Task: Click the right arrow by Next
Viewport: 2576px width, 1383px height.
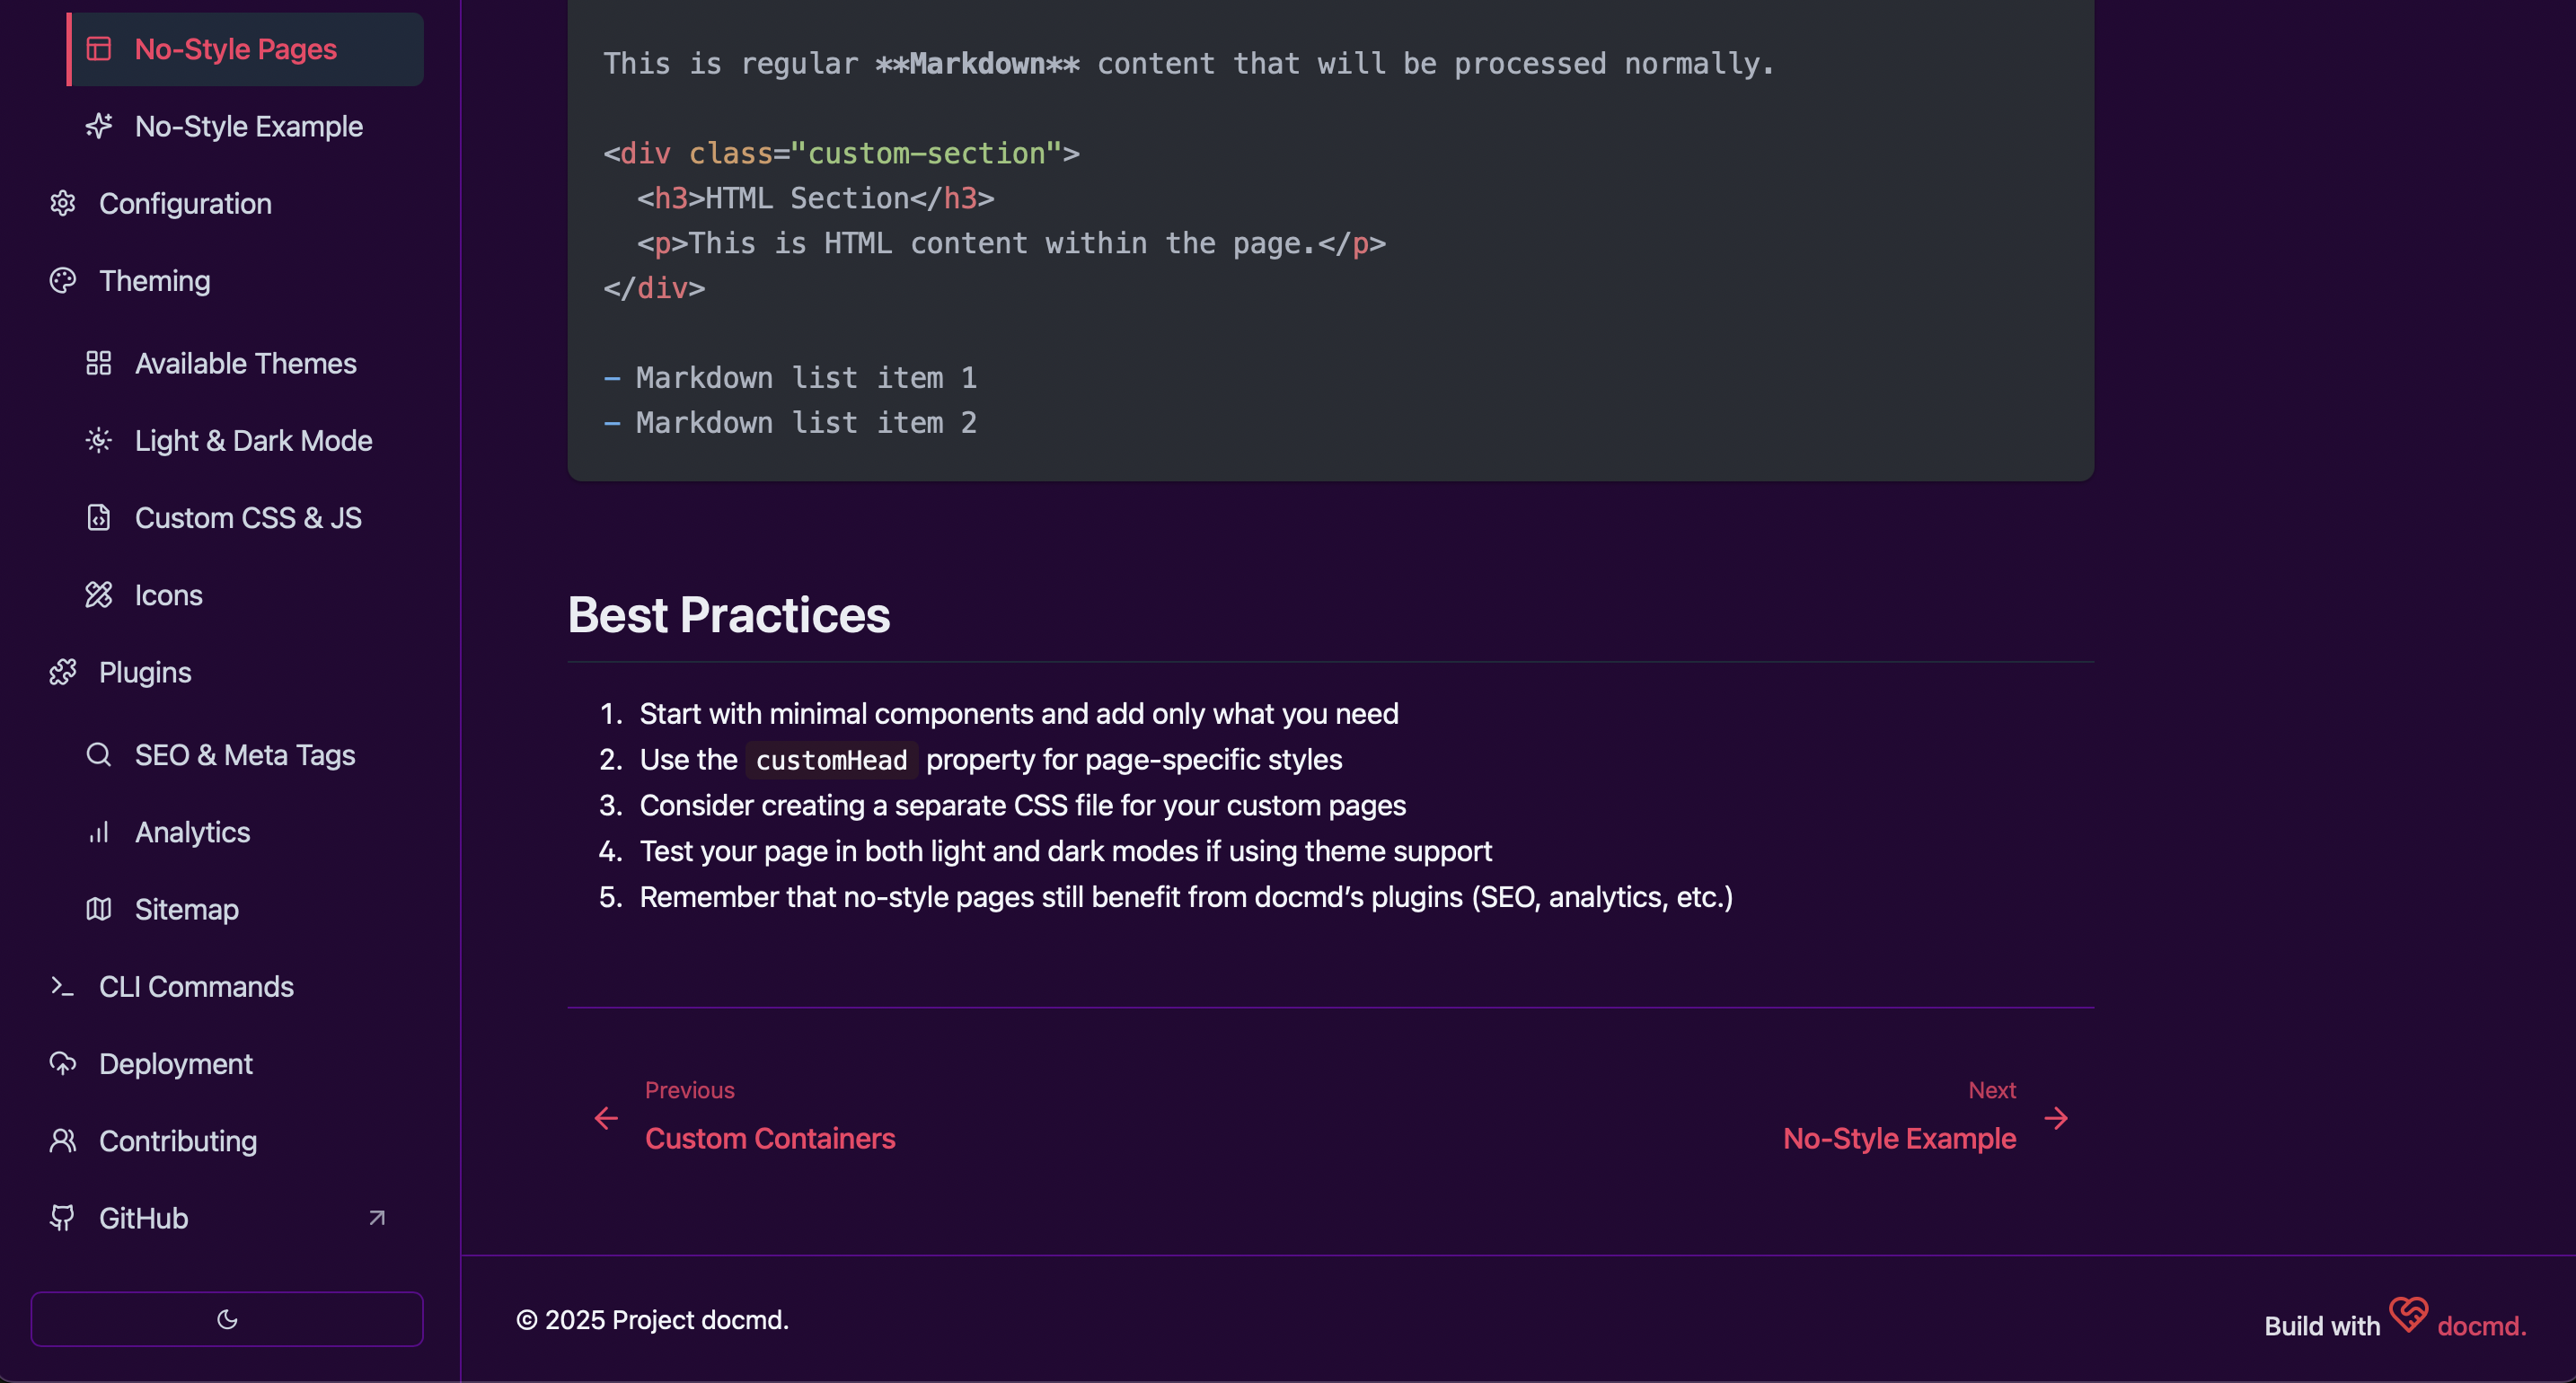Action: pyautogui.click(x=2056, y=1118)
